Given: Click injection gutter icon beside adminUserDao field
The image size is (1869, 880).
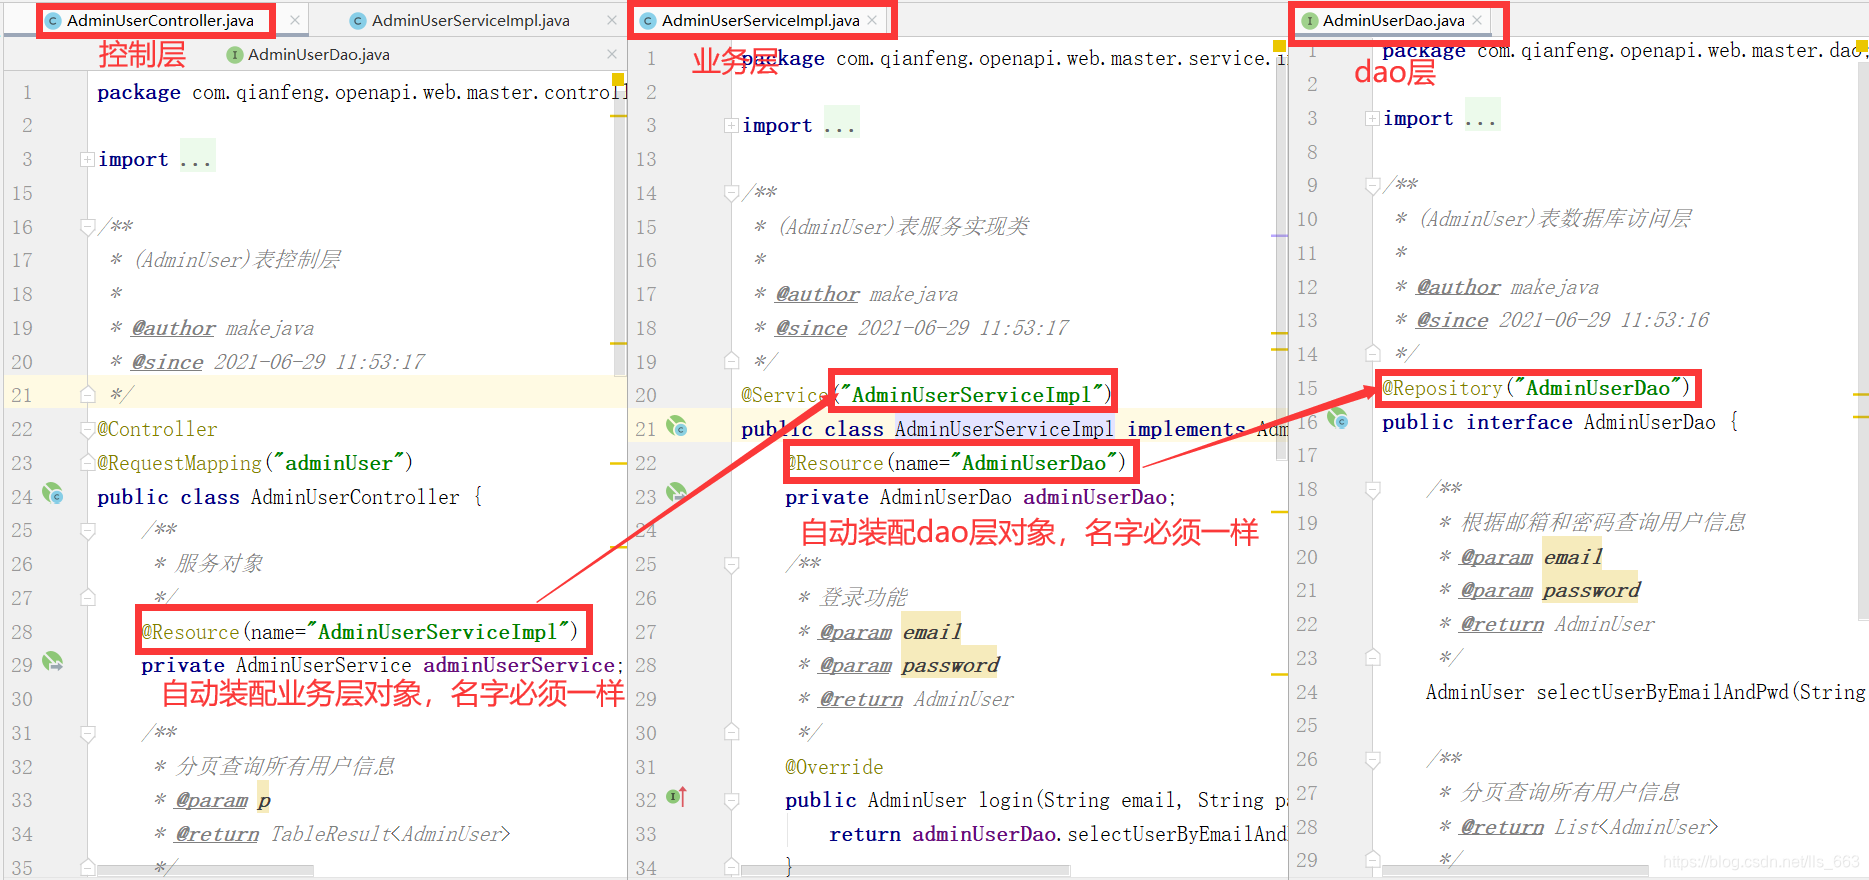Looking at the screenshot, I should (x=677, y=492).
